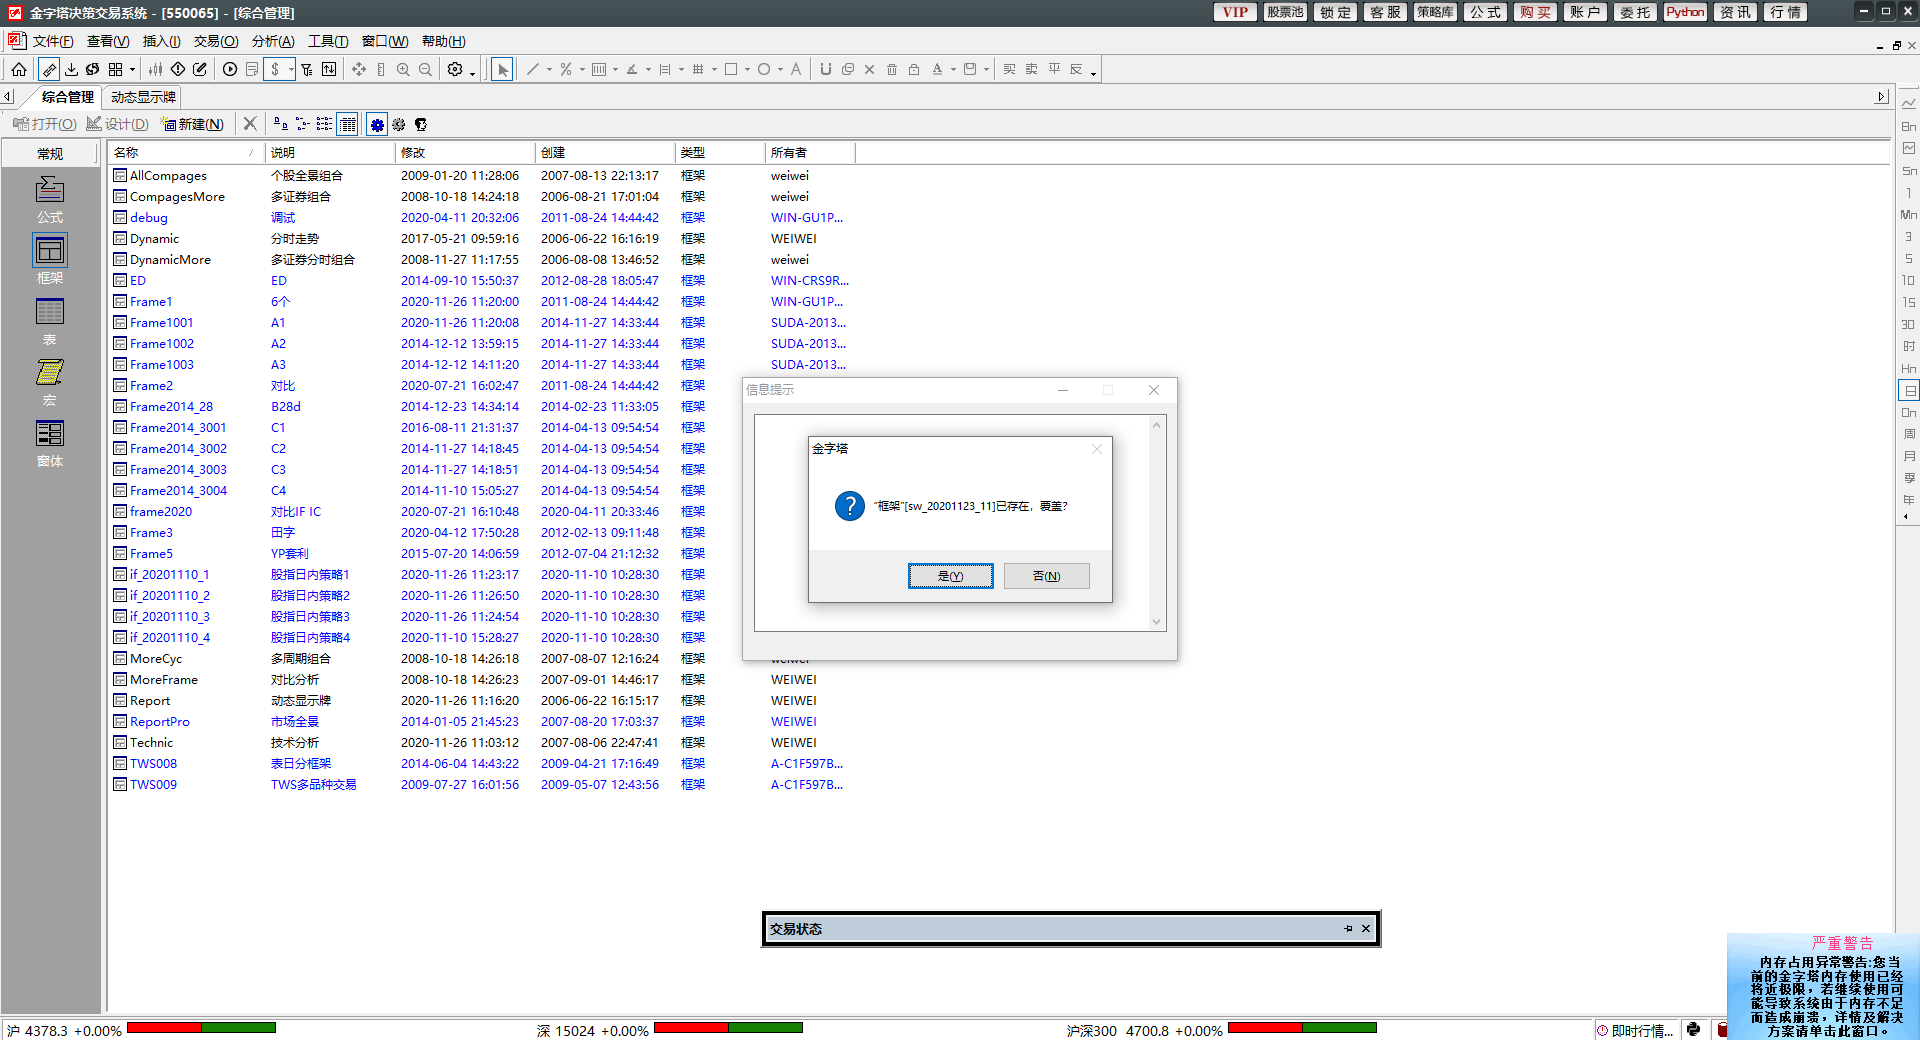Select the text A drawing tool
This screenshot has width=1920, height=1040.
(796, 69)
